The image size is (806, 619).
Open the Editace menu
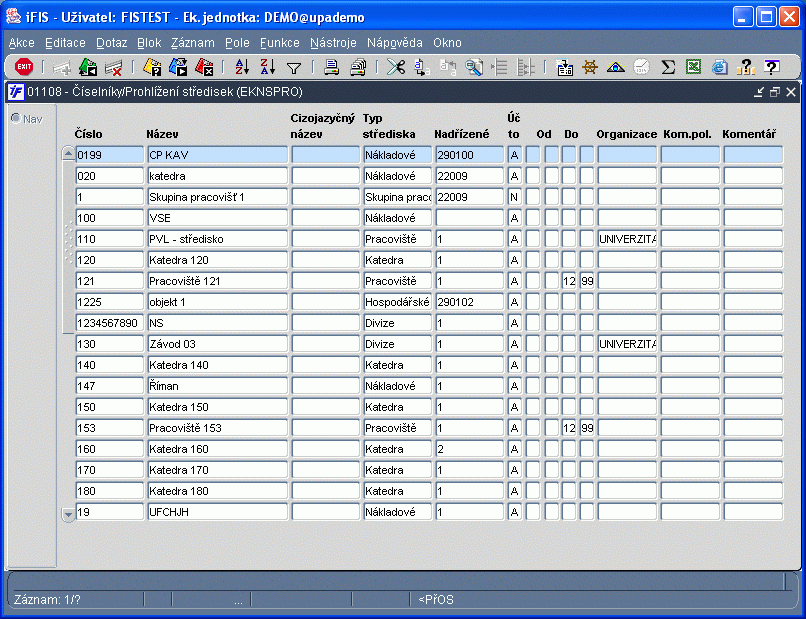pyautogui.click(x=65, y=43)
